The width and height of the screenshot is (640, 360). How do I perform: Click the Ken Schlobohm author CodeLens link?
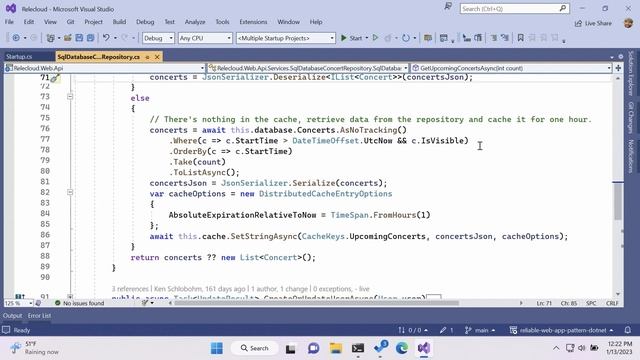point(199,289)
